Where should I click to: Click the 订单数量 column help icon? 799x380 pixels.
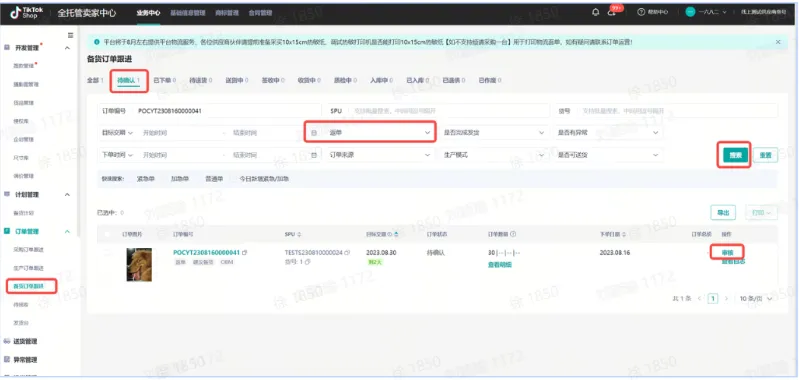pyautogui.click(x=513, y=234)
